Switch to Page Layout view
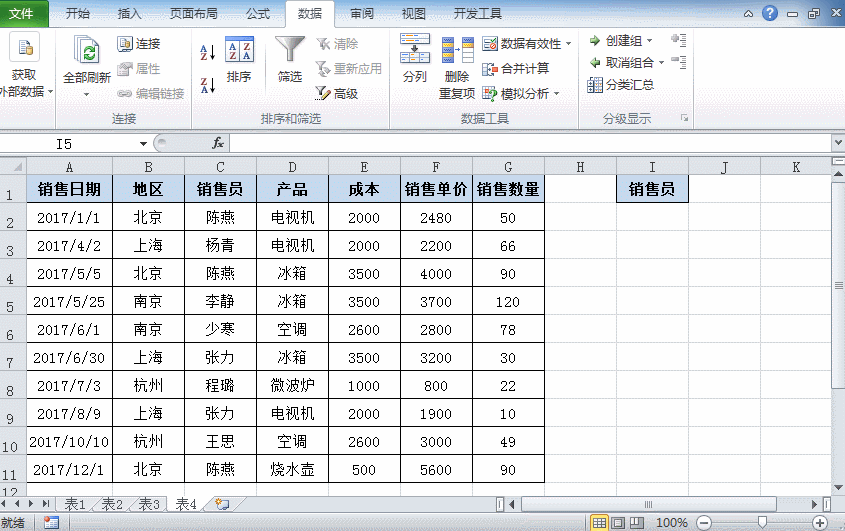Viewport: 845px width, 531px height. point(618,522)
